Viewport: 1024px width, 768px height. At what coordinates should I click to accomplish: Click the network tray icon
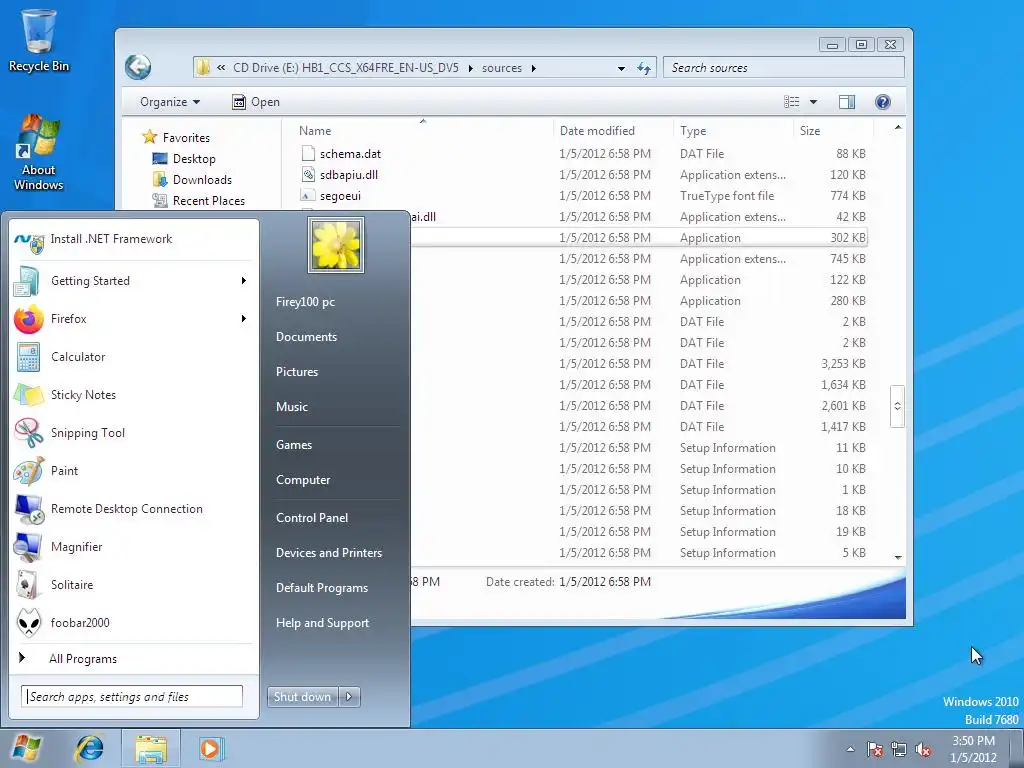(899, 750)
